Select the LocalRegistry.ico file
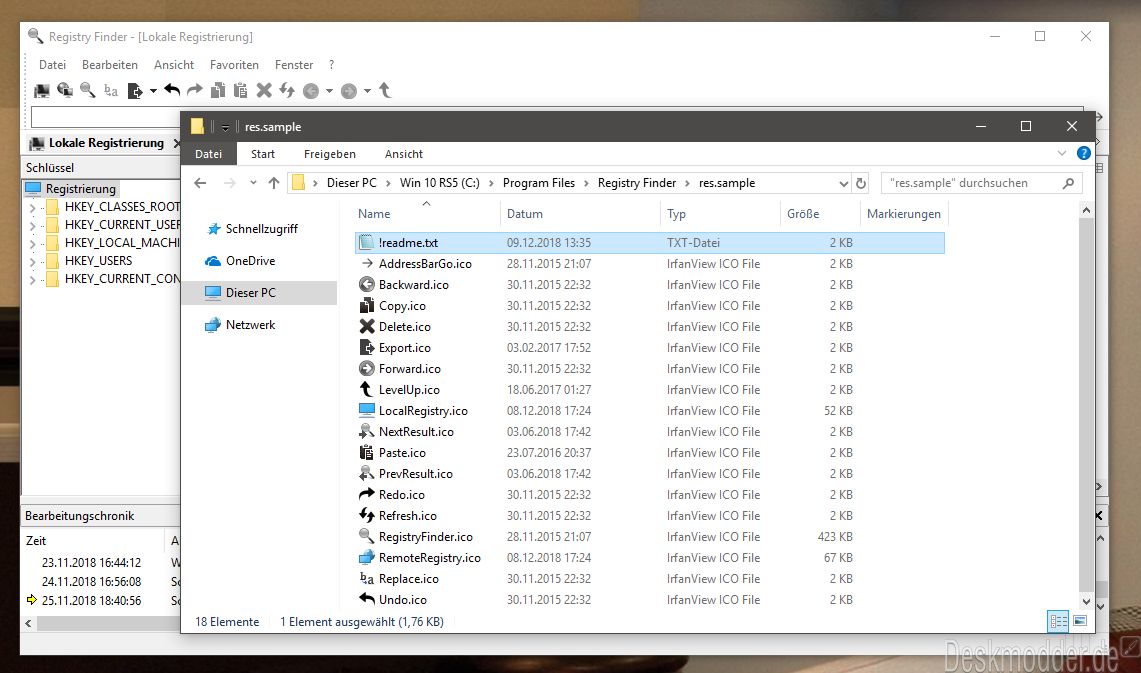The image size is (1141, 673). pyautogui.click(x=650, y=411)
